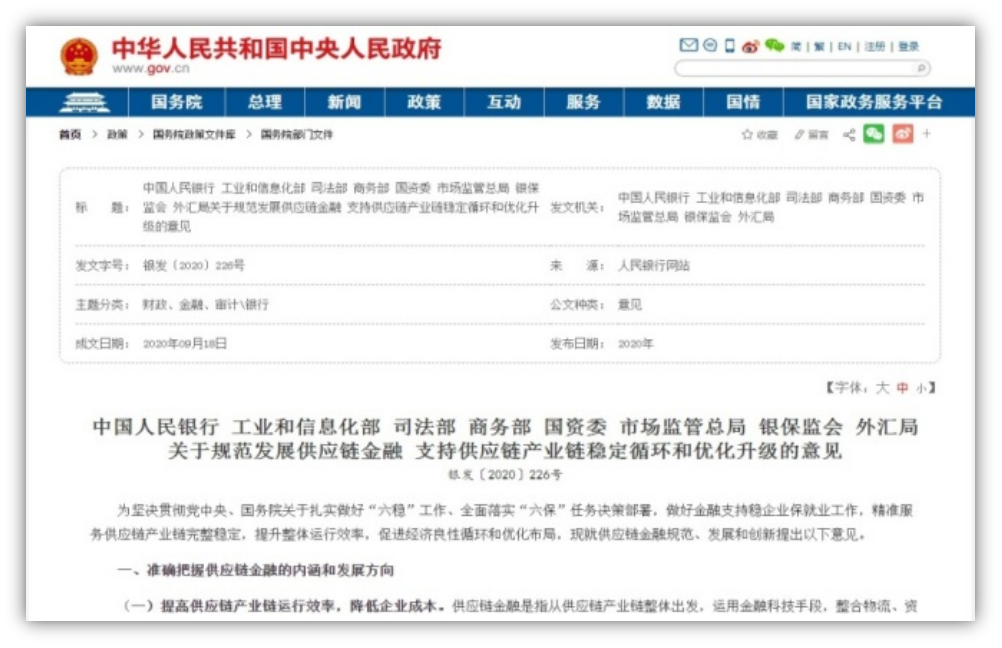Click the envelope mail icon in header
The height and width of the screenshot is (648, 1002).
(x=688, y=46)
